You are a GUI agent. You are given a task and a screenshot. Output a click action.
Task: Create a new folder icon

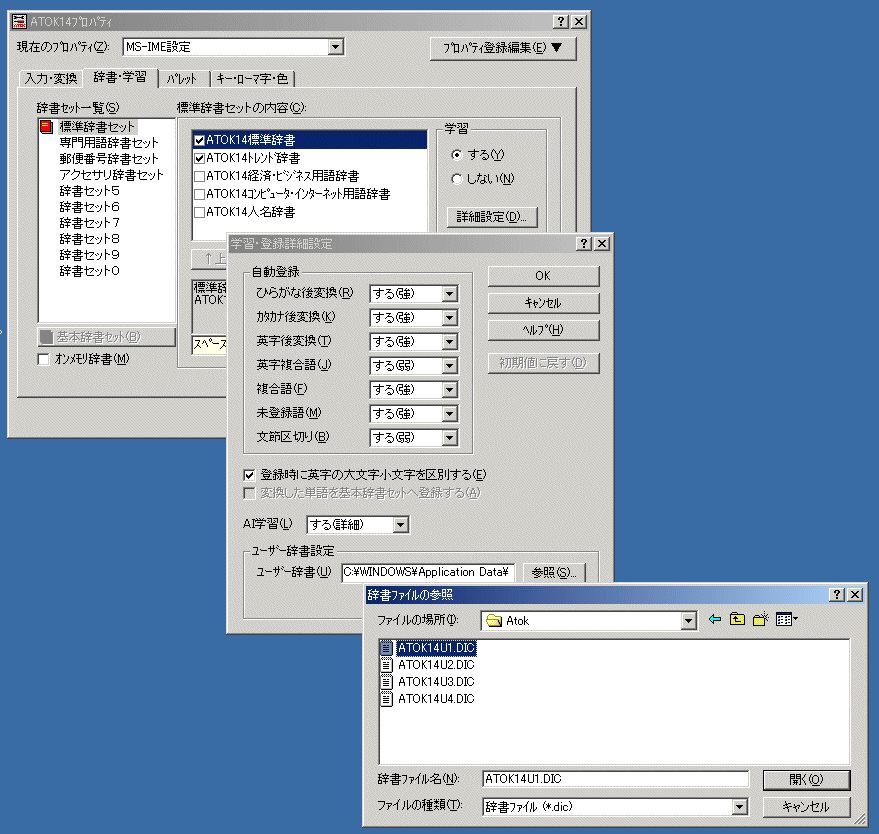pyautogui.click(x=760, y=619)
